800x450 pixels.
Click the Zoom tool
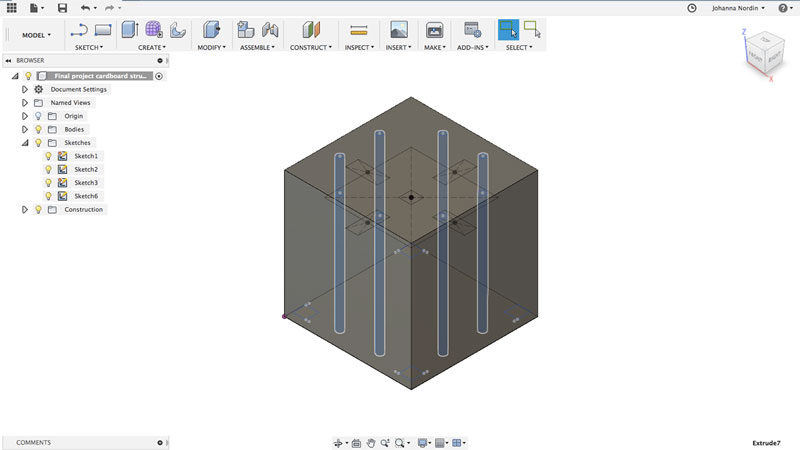(385, 443)
